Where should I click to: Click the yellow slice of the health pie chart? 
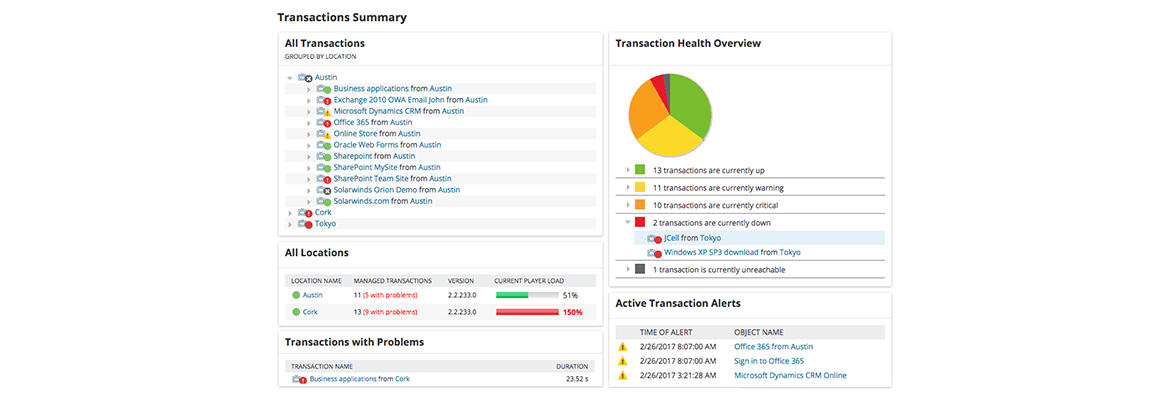672,137
